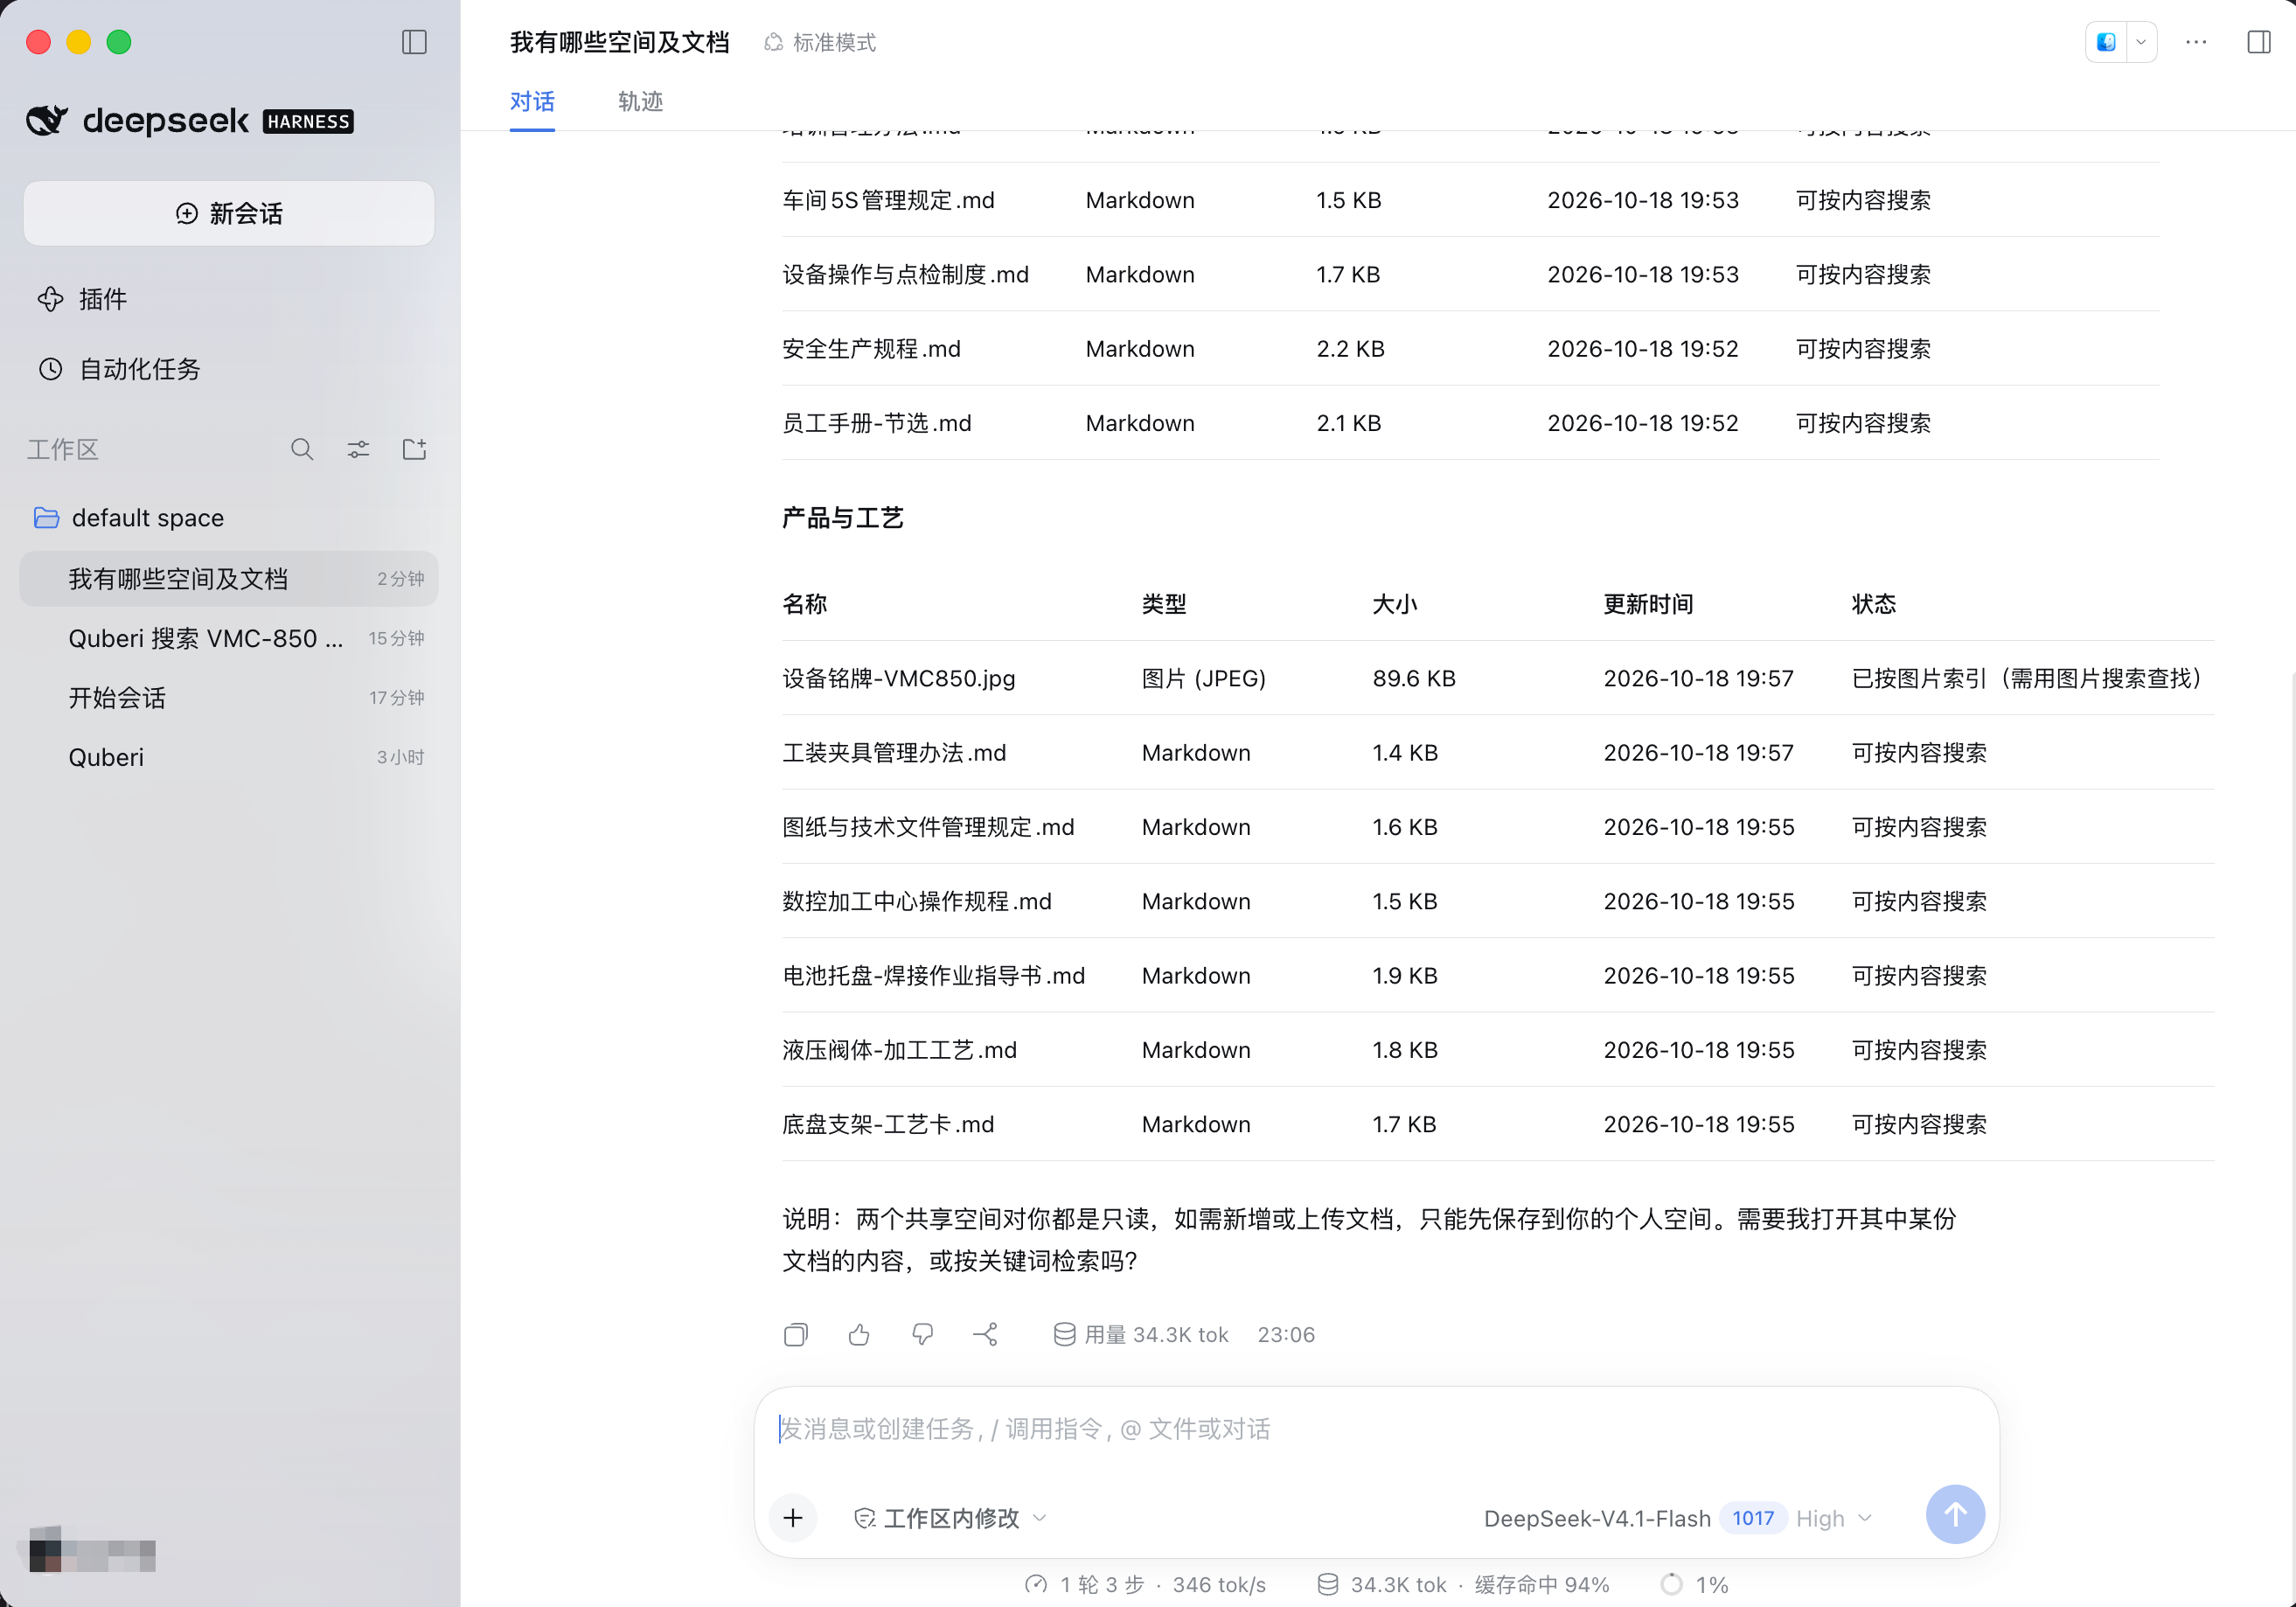Give the response a thumbs down
The height and width of the screenshot is (1607, 2296).
(x=922, y=1335)
